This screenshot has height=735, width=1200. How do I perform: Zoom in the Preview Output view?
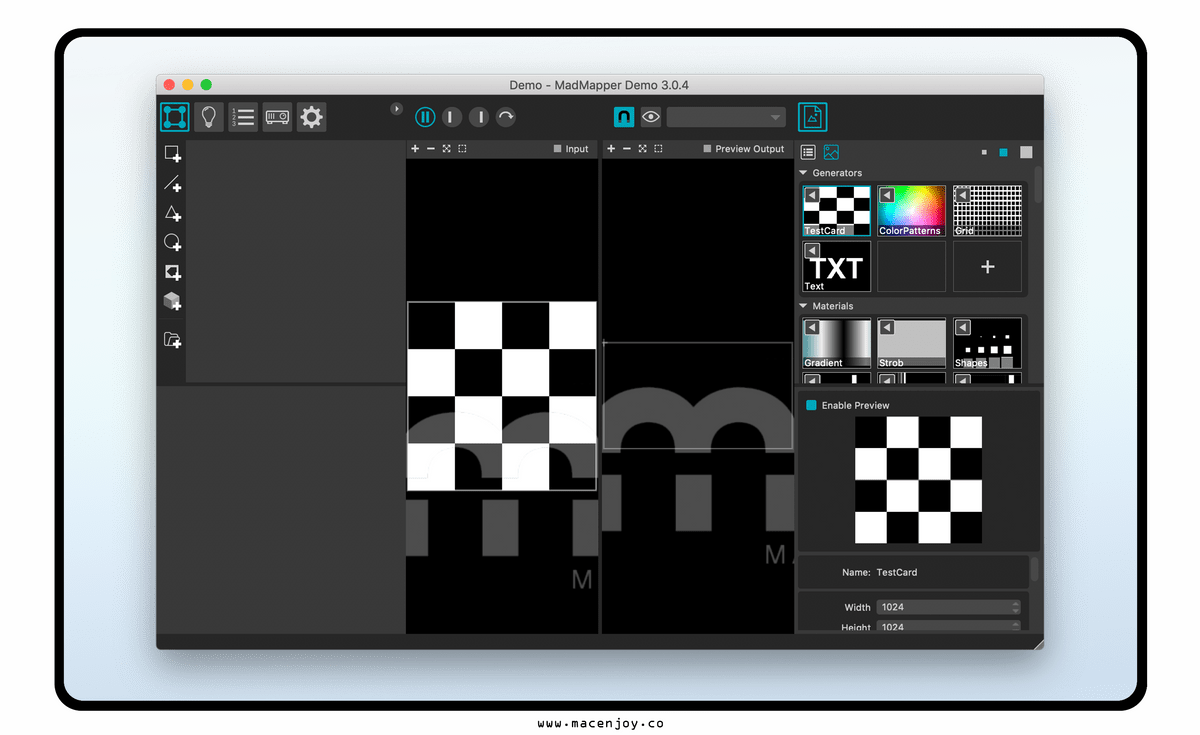pos(611,149)
